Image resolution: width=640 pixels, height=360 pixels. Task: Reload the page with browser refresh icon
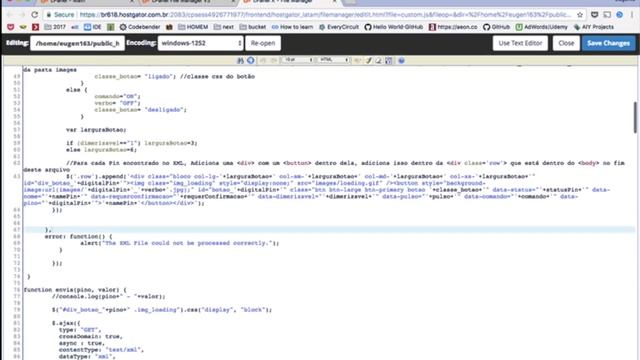(35, 15)
